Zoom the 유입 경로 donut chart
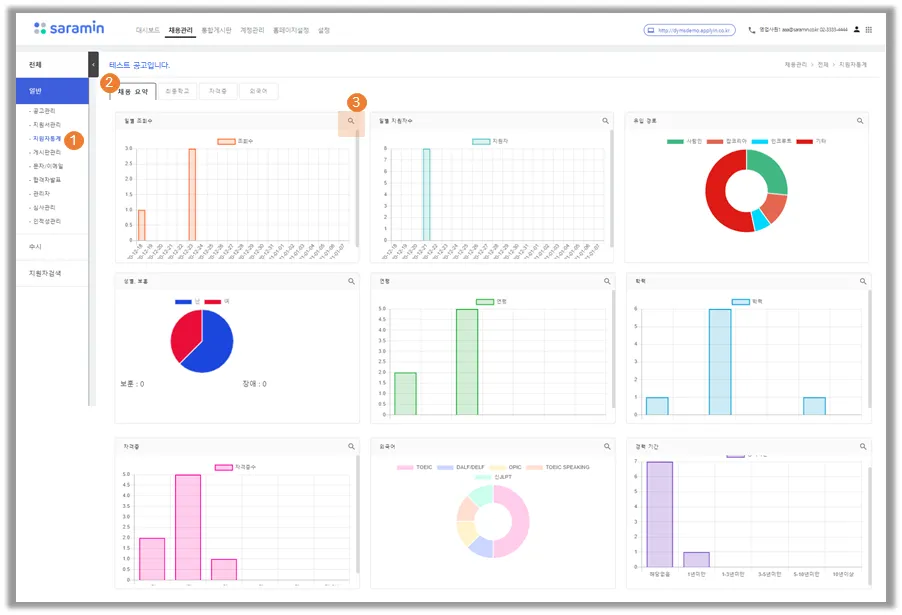Image resolution: width=902 pixels, height=615 pixels. coord(859,121)
